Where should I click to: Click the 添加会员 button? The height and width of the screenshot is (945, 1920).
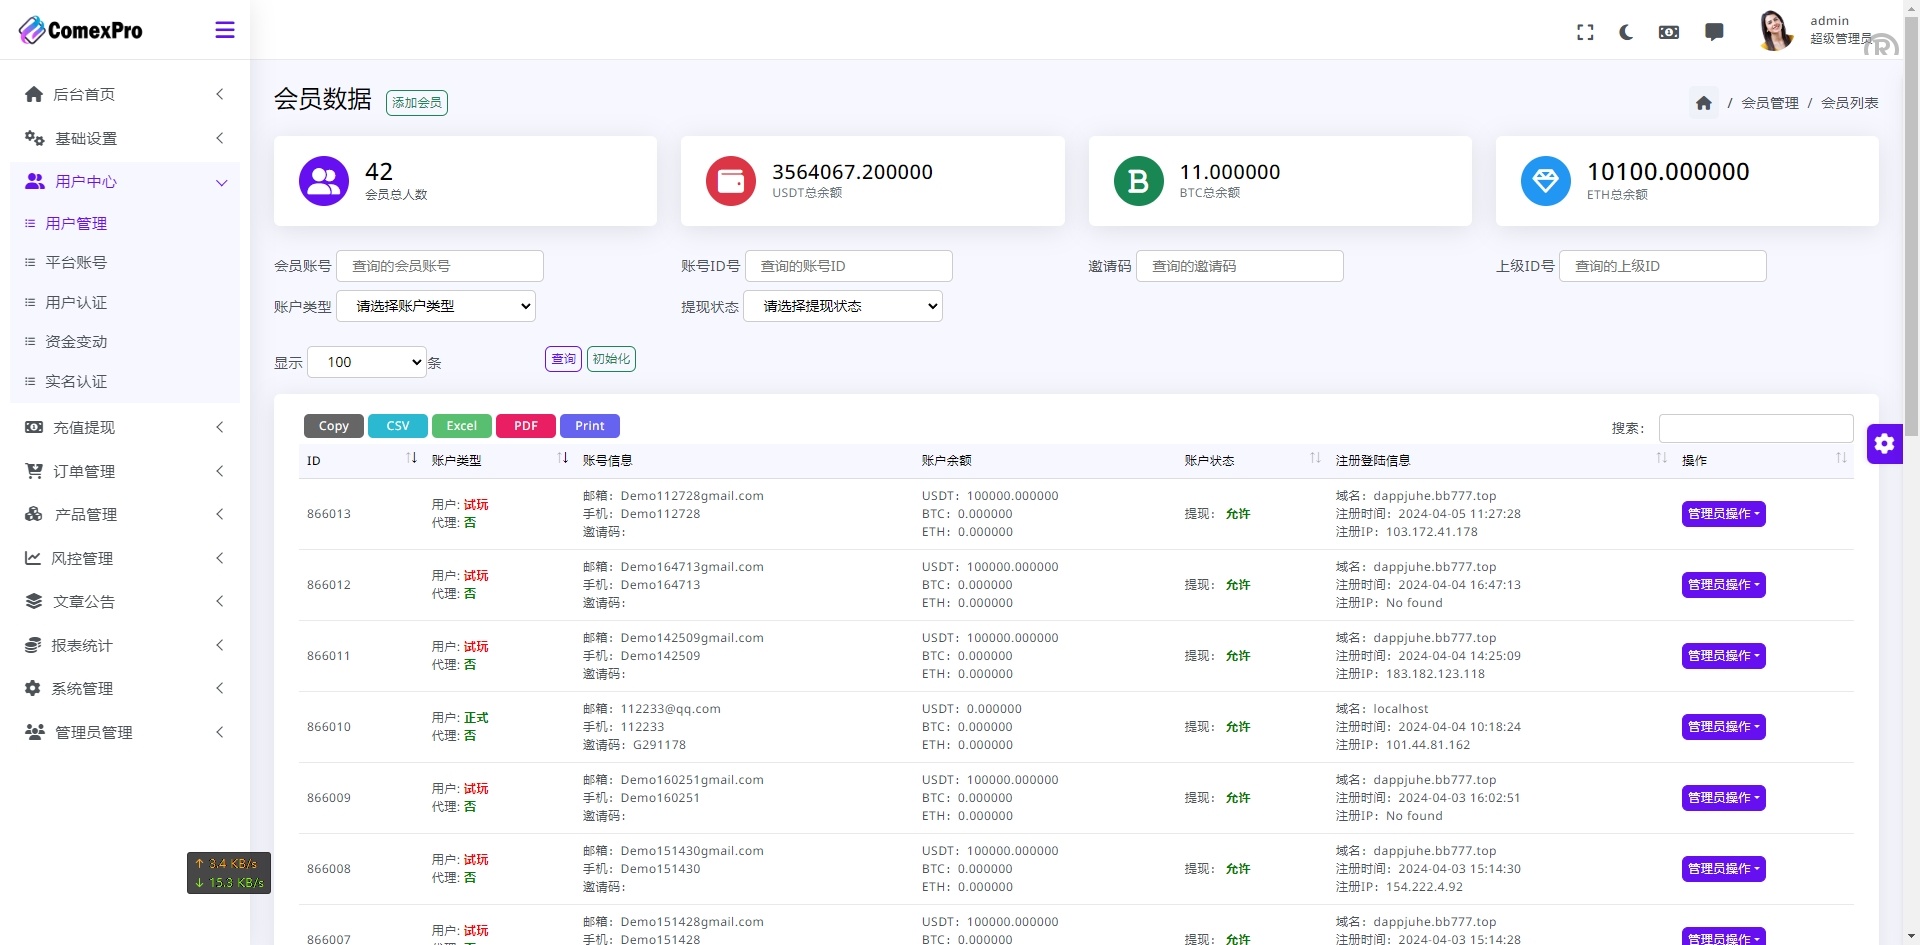pyautogui.click(x=417, y=102)
